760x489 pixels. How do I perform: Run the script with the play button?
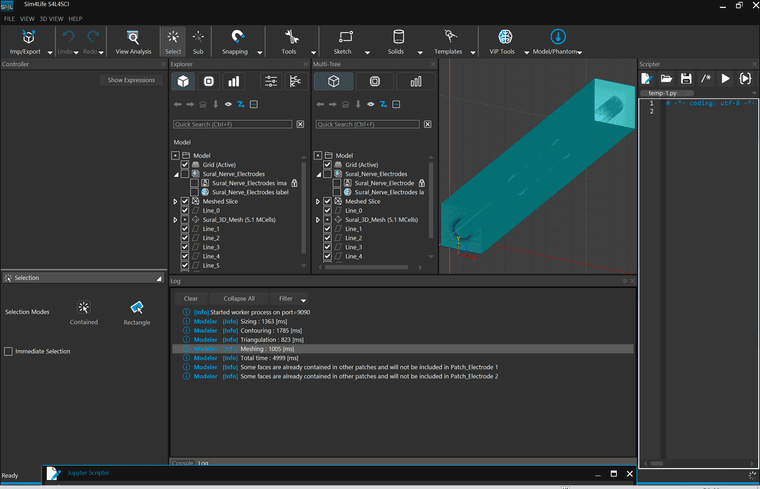tap(725, 79)
